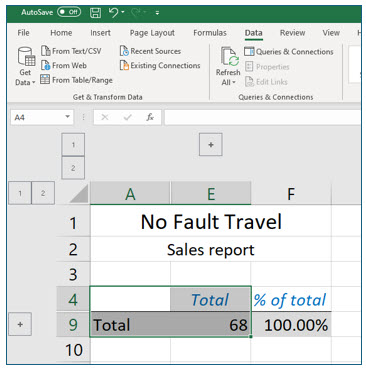366x370 pixels.
Task: Click the Enter checkmark formula bar icon
Action: click(127, 117)
